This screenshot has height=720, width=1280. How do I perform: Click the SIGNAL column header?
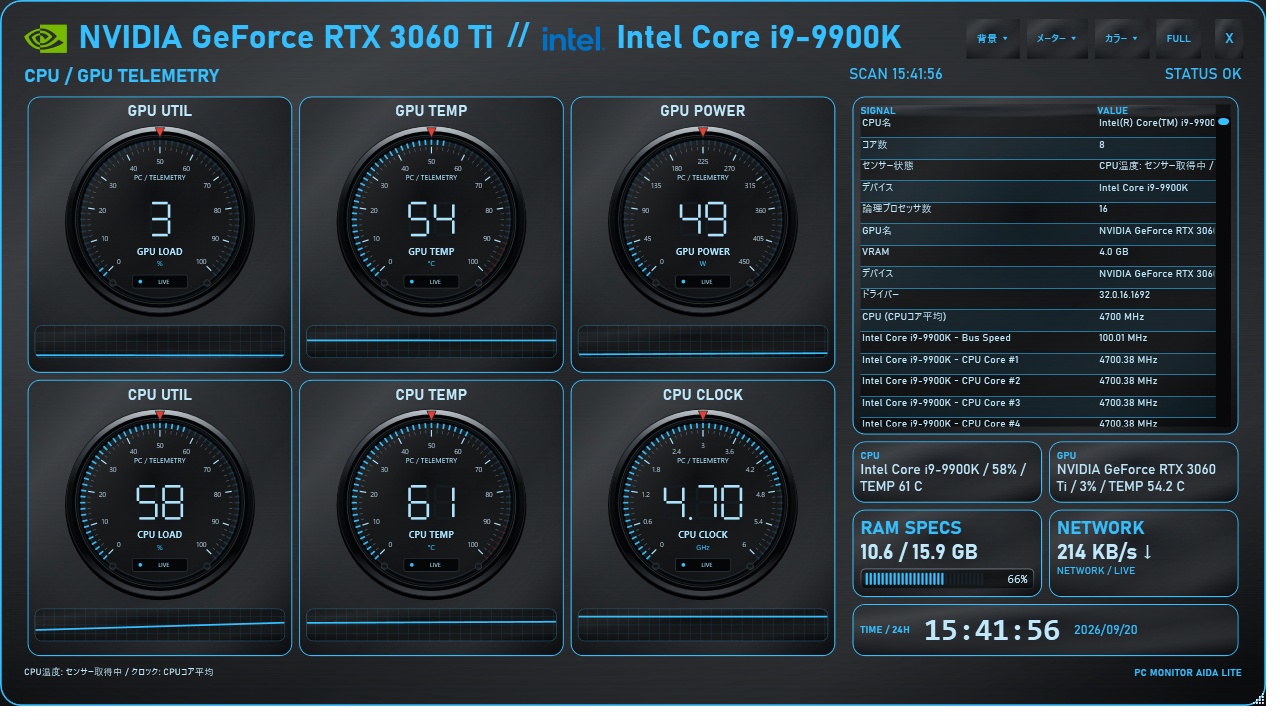tap(878, 110)
